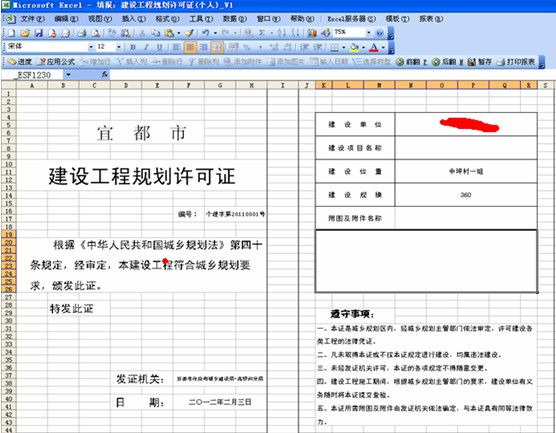Click the Save floppy disk icon
This screenshot has height=433, width=556.
click(38, 33)
